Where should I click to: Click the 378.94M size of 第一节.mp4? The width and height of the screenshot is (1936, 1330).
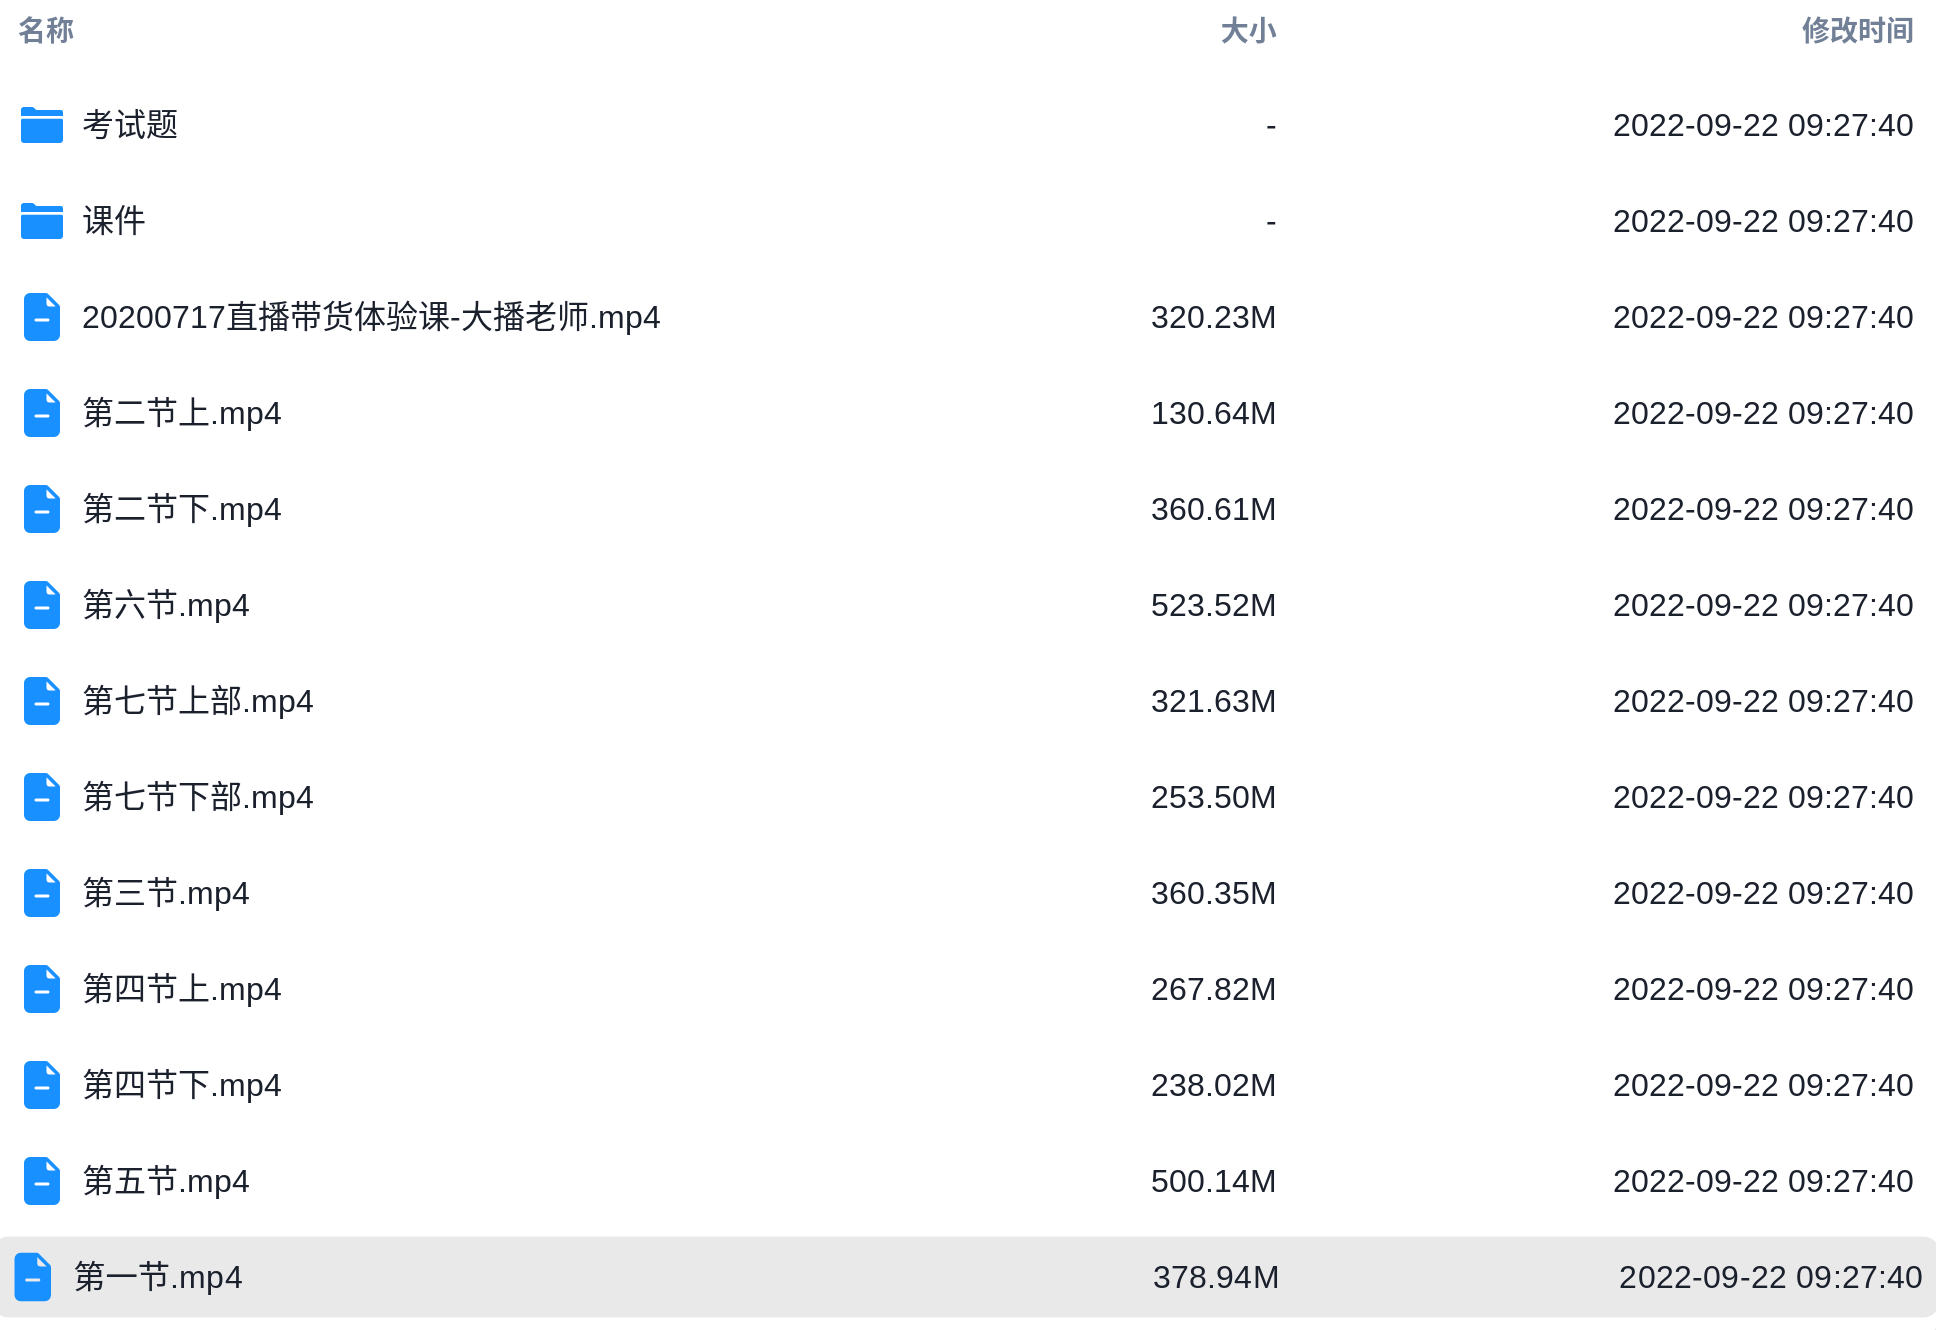point(1215,1277)
